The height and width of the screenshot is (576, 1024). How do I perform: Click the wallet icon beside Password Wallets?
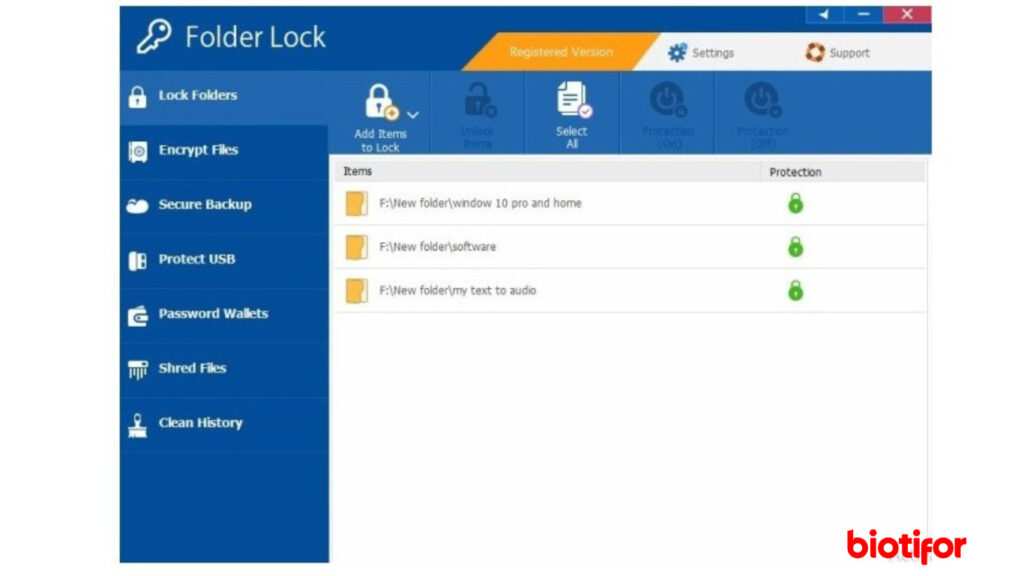click(x=138, y=315)
